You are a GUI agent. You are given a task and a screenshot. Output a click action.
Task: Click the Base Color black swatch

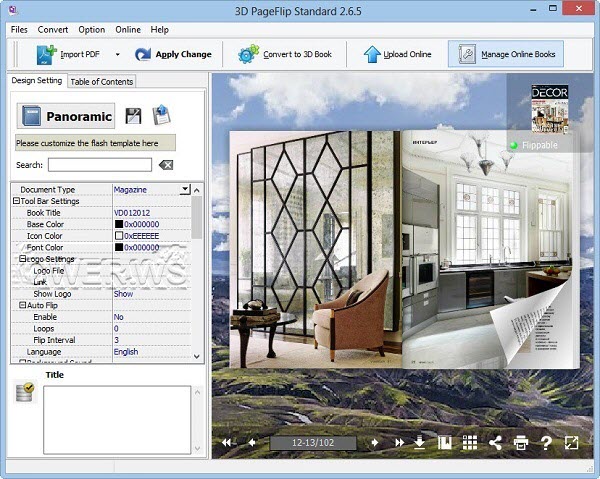click(118, 225)
